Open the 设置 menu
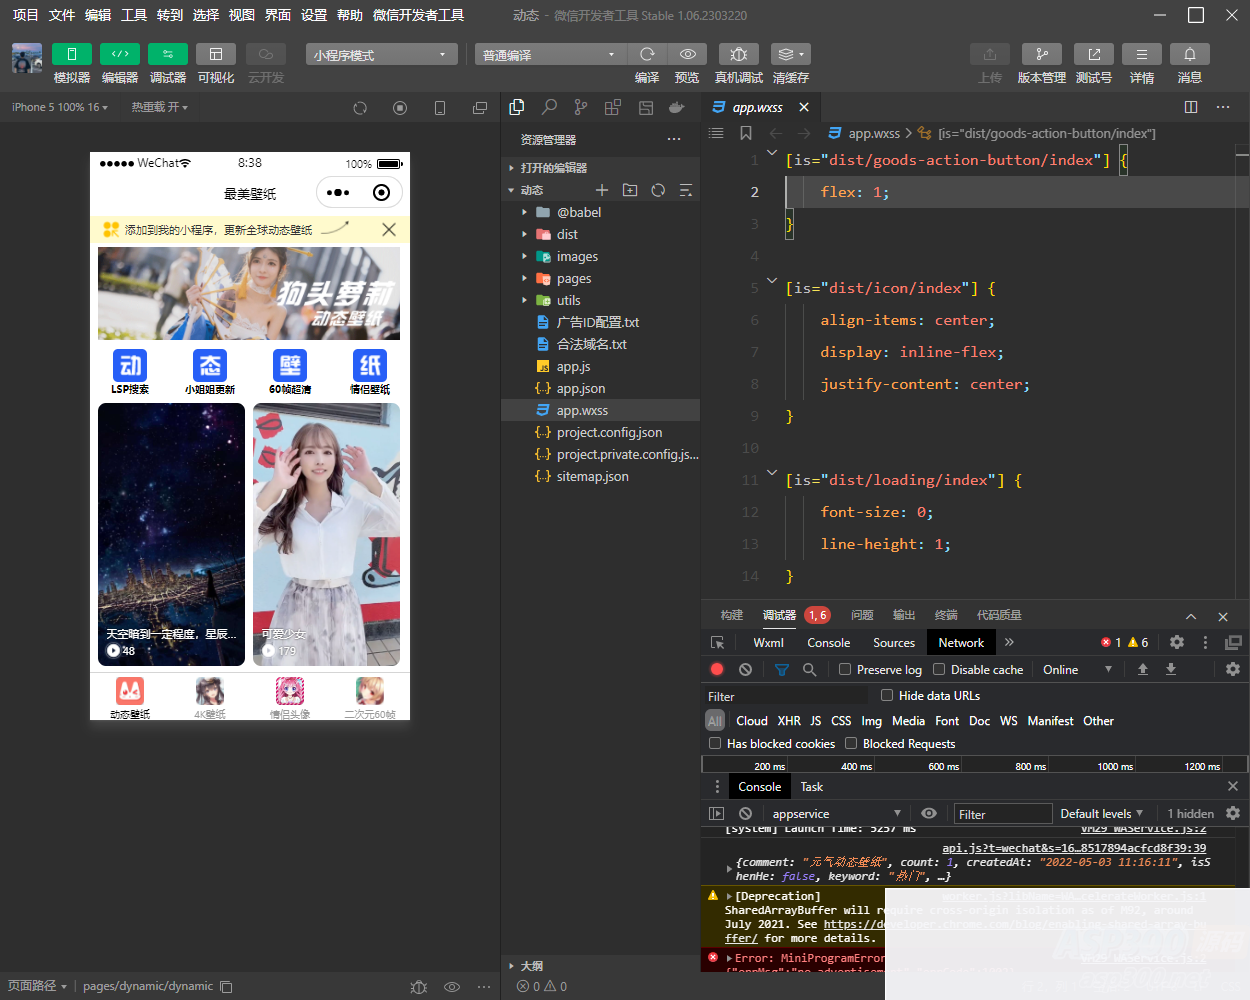 pos(314,15)
